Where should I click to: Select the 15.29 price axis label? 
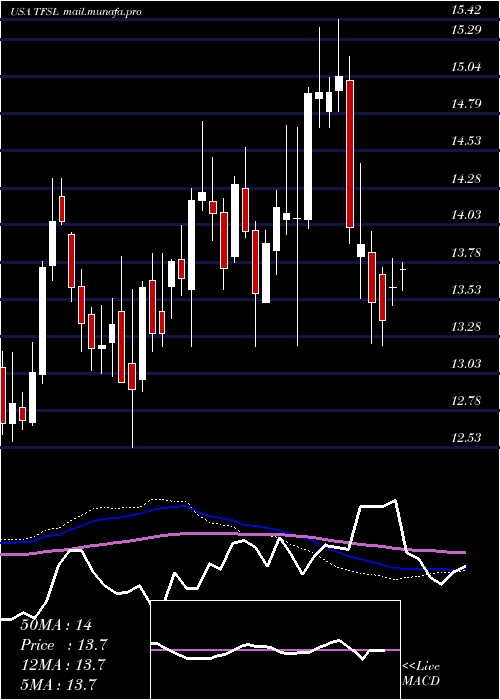click(466, 30)
